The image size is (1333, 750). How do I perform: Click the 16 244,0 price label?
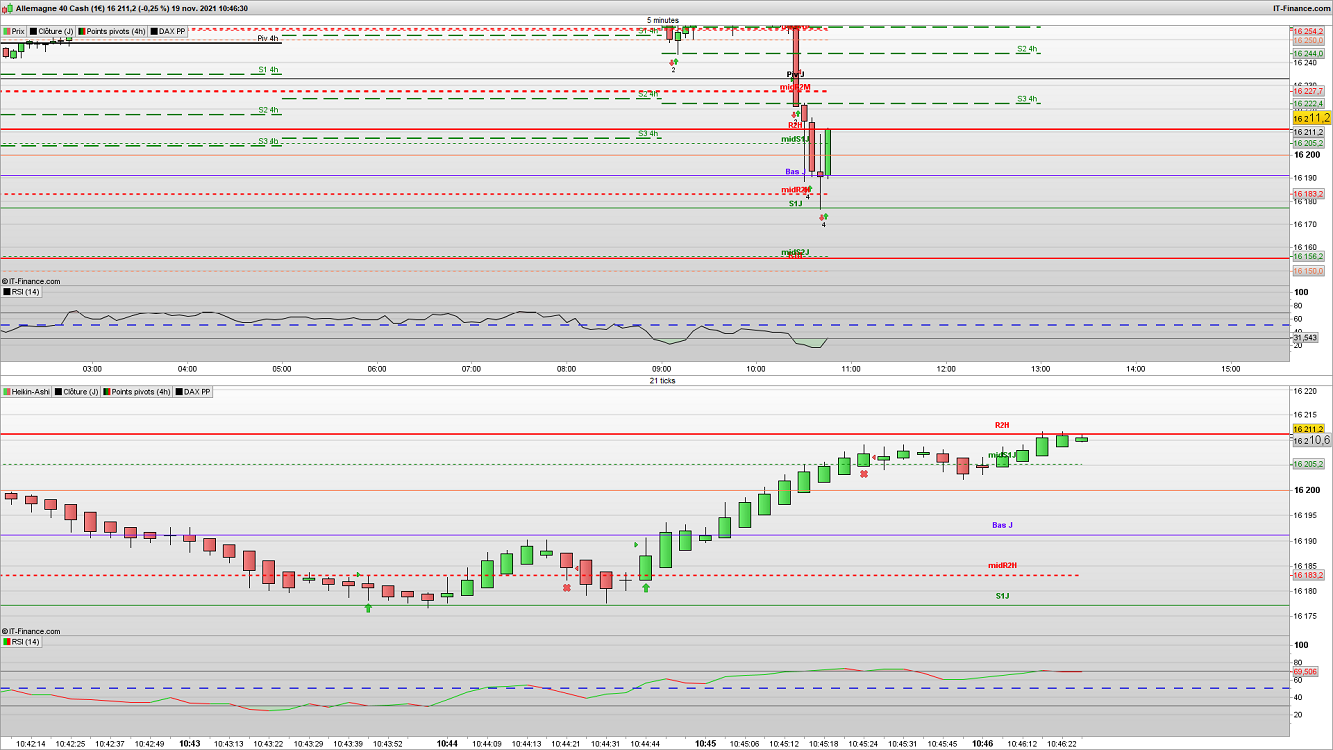[x=1309, y=53]
